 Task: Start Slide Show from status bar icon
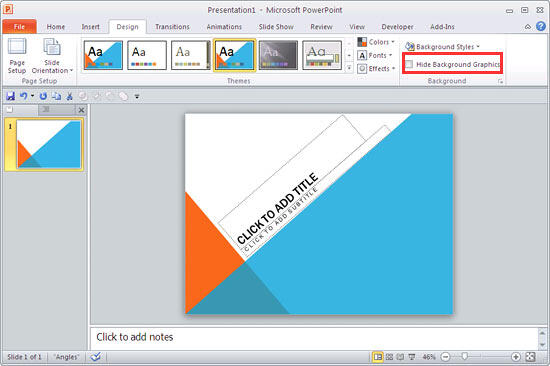[411, 357]
